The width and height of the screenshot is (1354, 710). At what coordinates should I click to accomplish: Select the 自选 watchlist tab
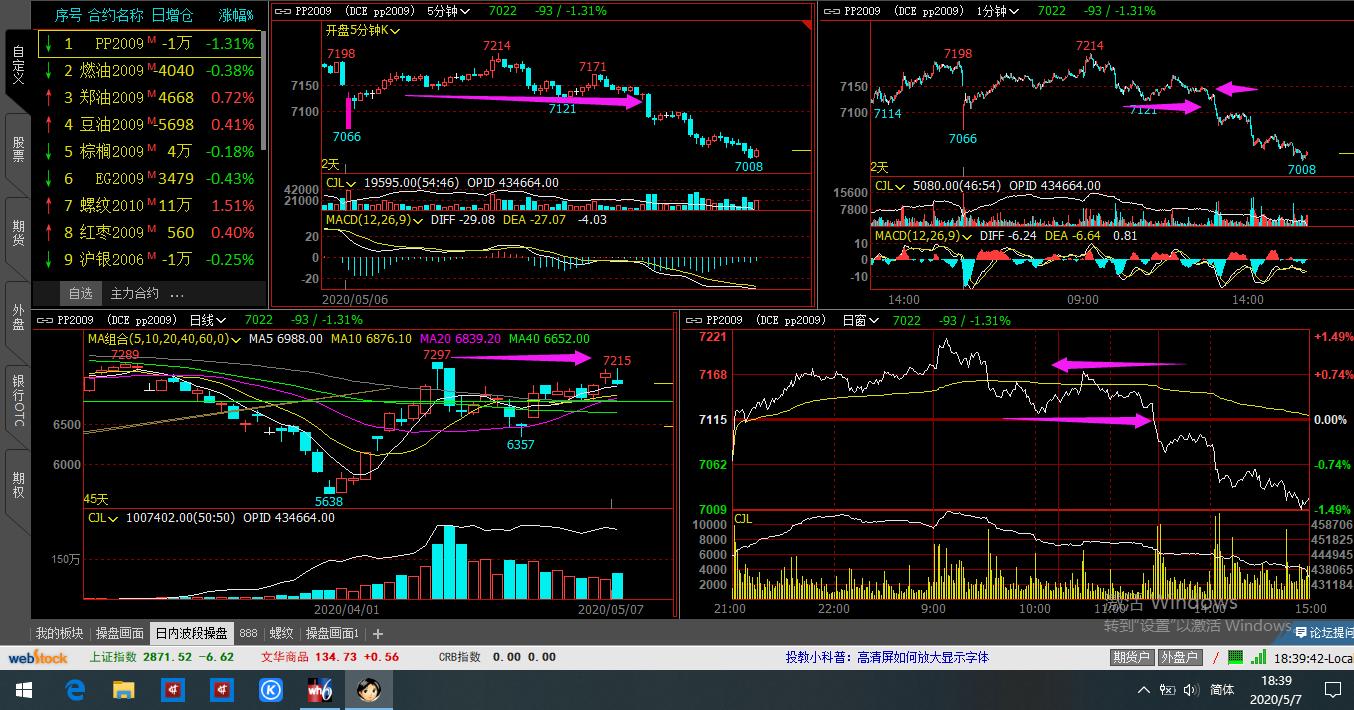(x=80, y=294)
